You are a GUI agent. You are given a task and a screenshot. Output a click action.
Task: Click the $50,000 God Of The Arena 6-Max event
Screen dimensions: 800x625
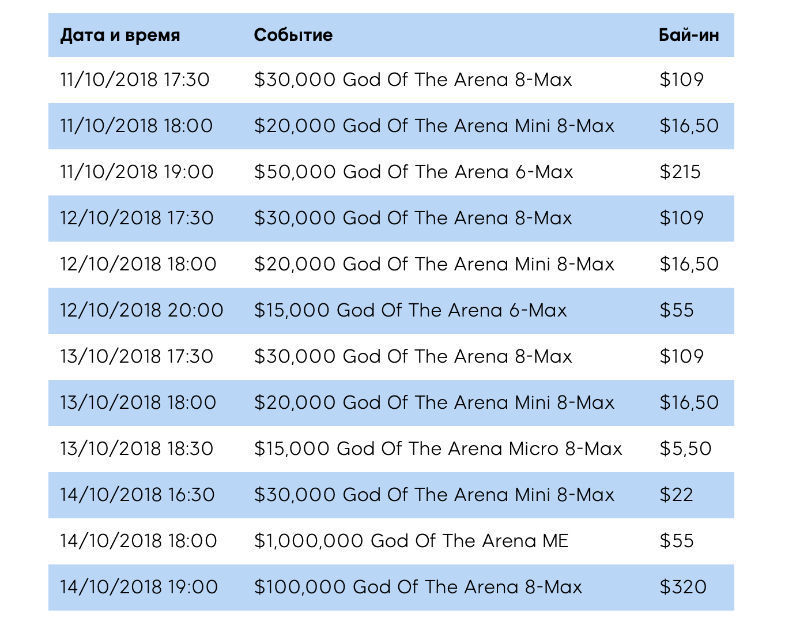[x=413, y=172]
